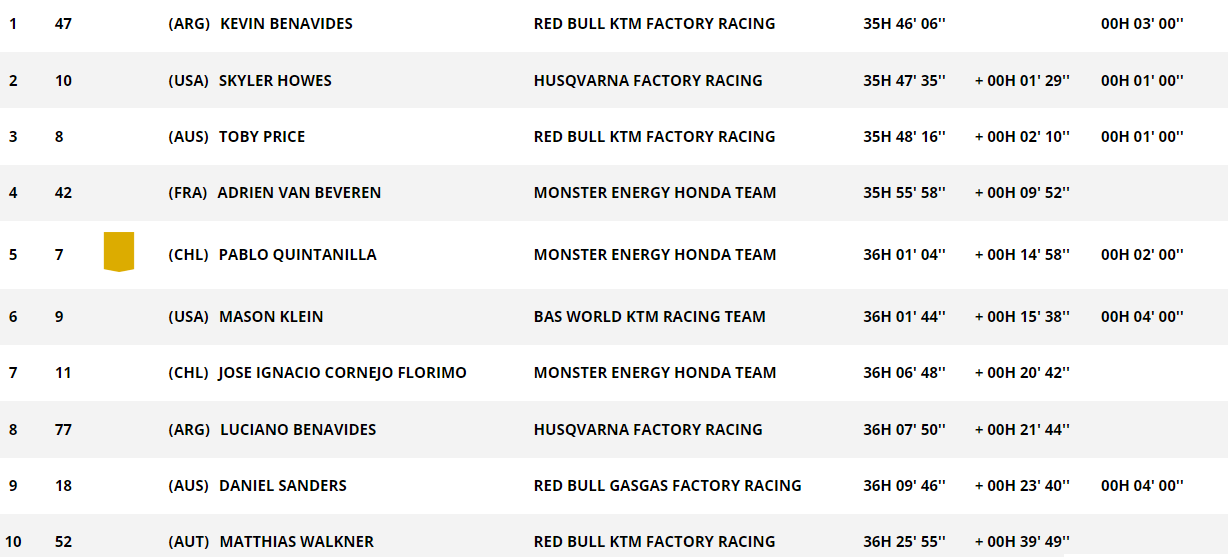Image resolution: width=1232 pixels, height=557 pixels.
Task: Click the yellow bookmark icon beside Pablo Quintanilla
Action: click(119, 252)
